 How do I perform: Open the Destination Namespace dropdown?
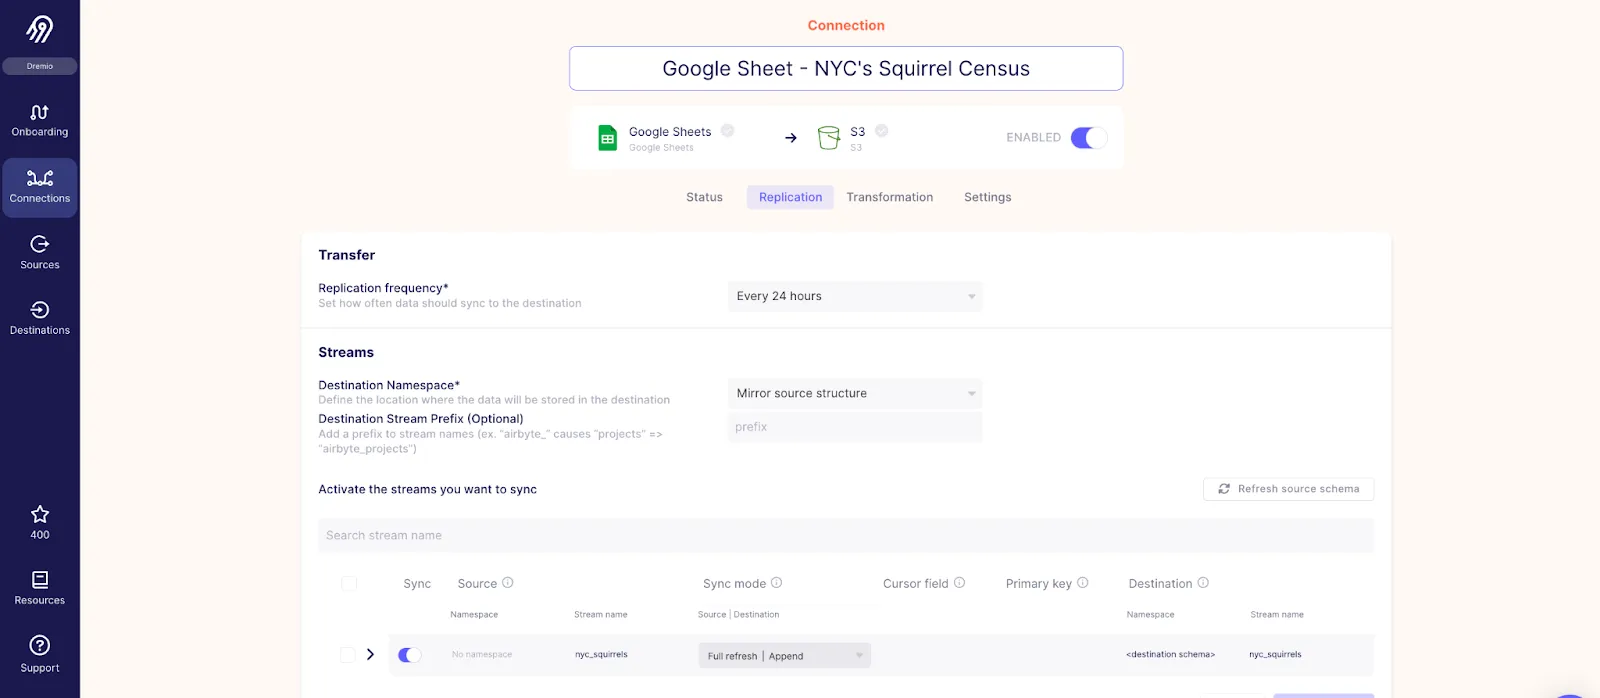point(855,393)
